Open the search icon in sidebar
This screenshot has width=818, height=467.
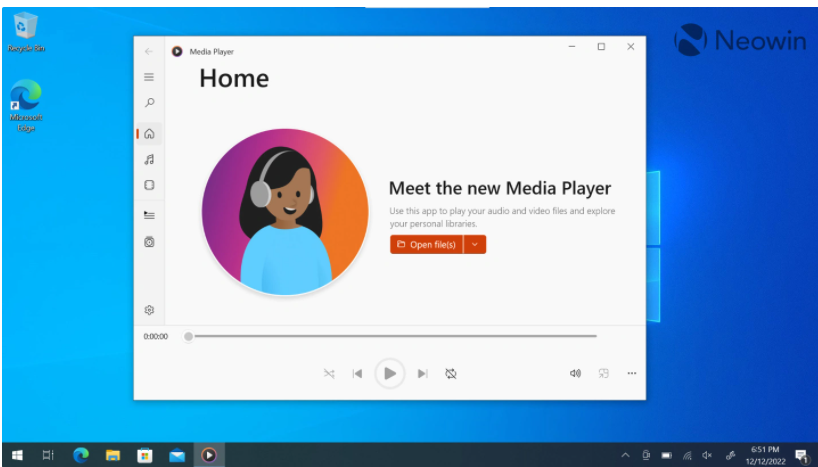pos(149,102)
